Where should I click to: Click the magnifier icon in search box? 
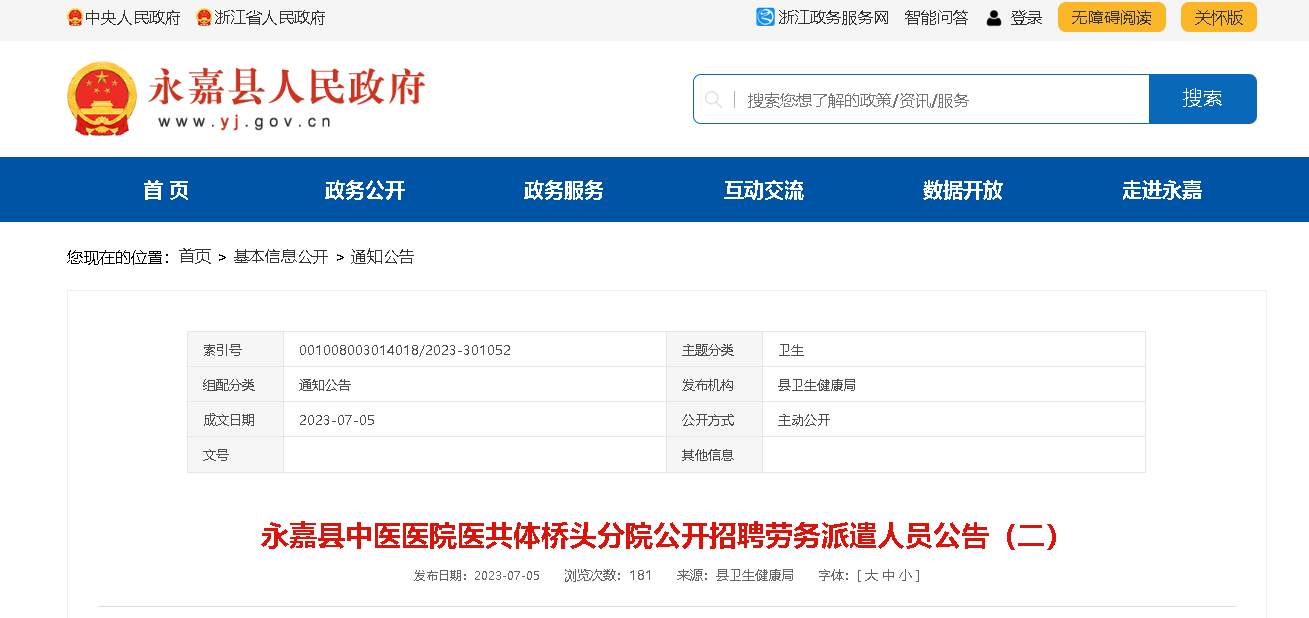click(x=713, y=99)
